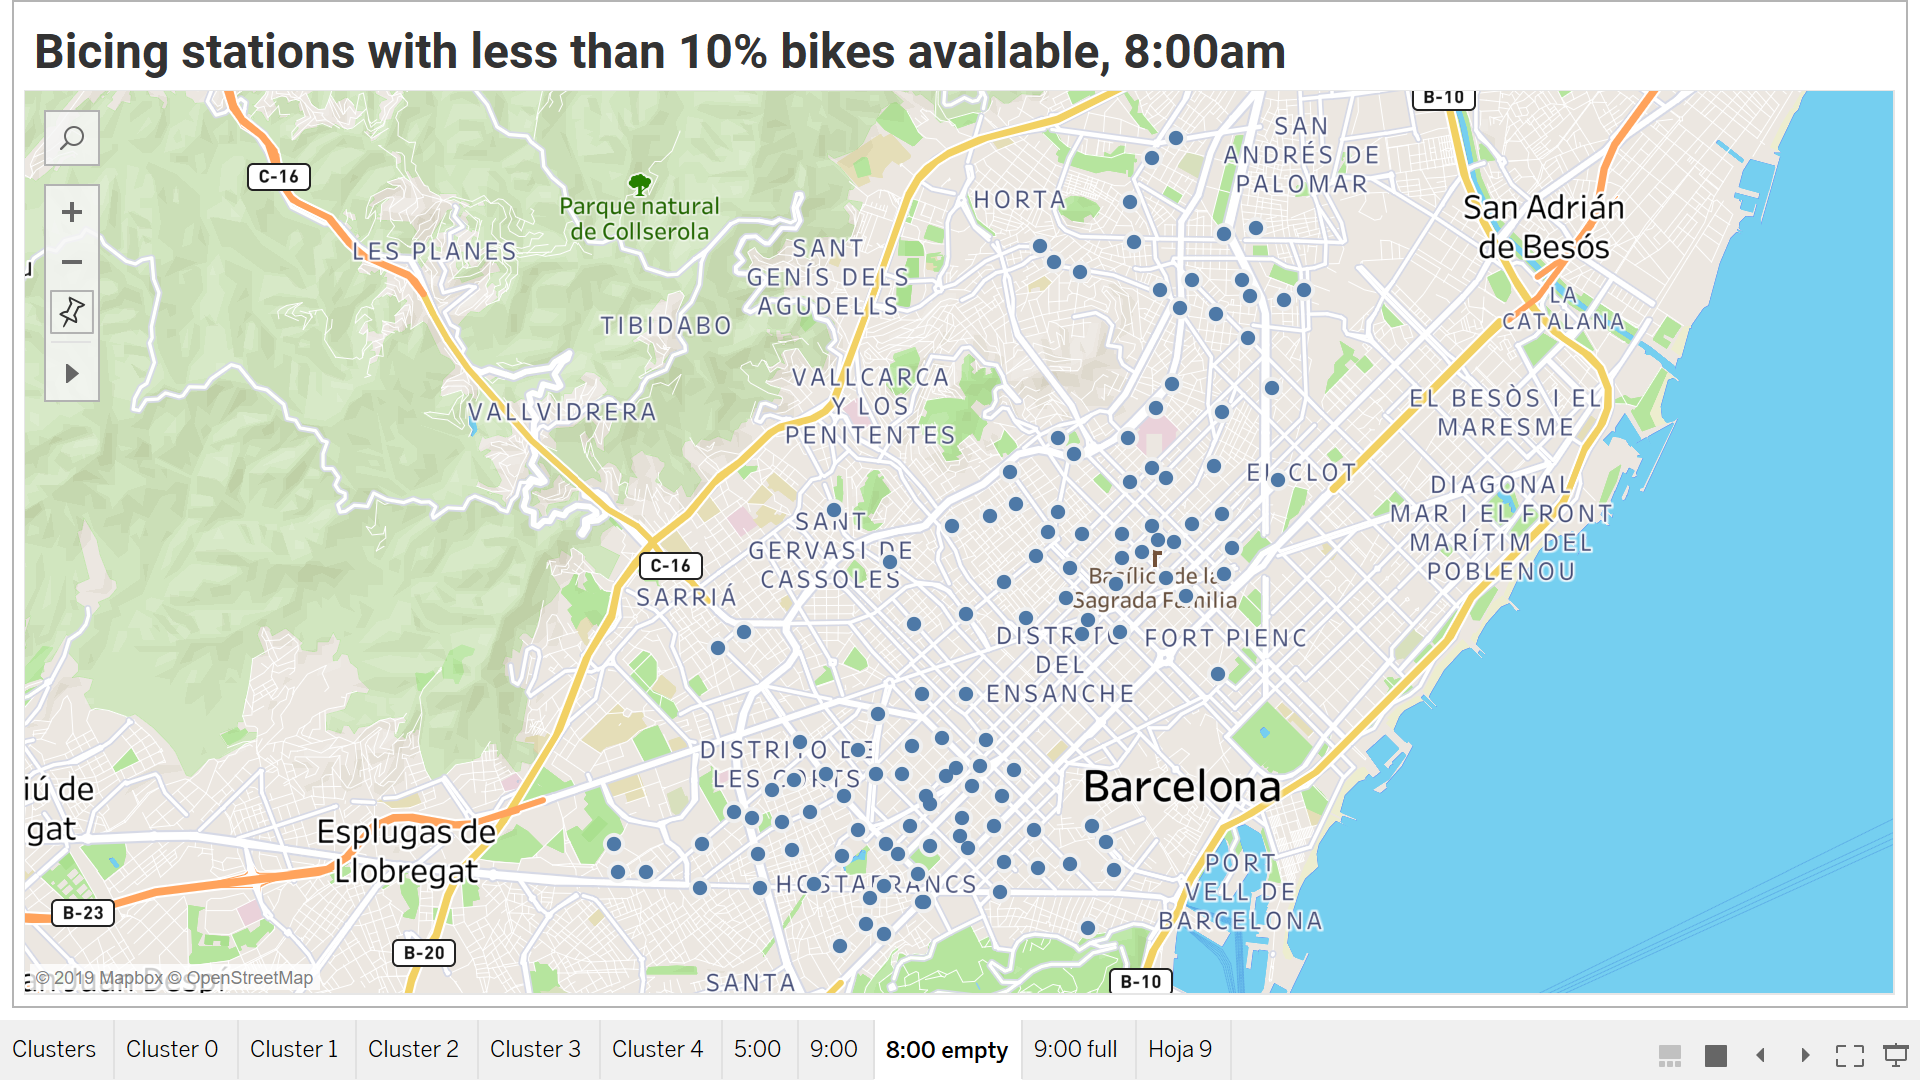
Task: Zoom out of the map
Action: tap(72, 263)
